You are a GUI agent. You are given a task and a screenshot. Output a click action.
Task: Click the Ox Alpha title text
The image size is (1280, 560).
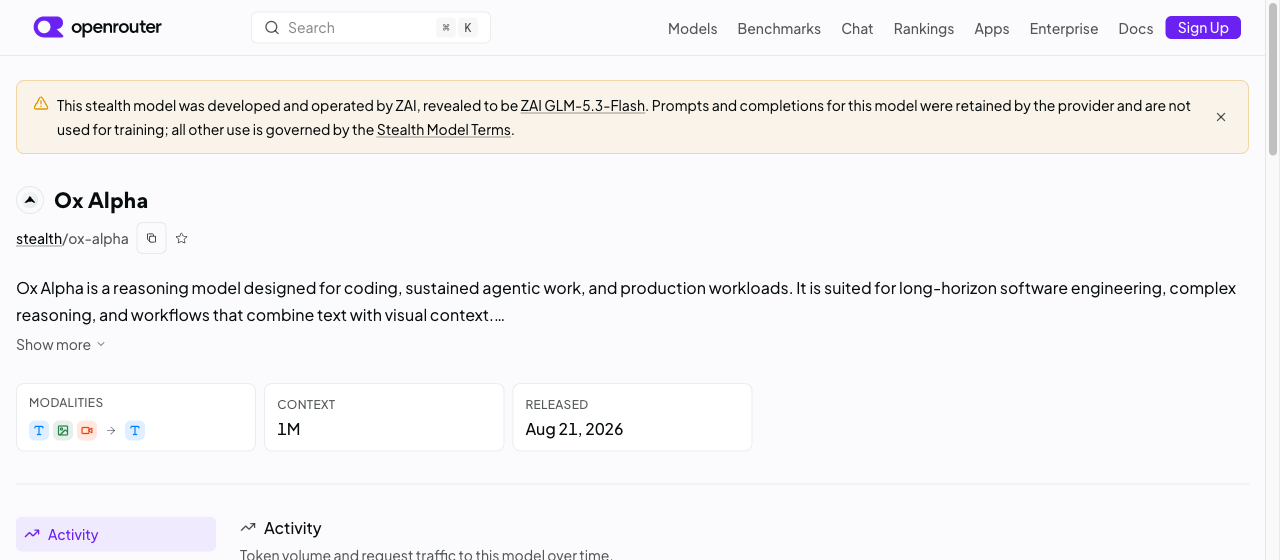101,200
